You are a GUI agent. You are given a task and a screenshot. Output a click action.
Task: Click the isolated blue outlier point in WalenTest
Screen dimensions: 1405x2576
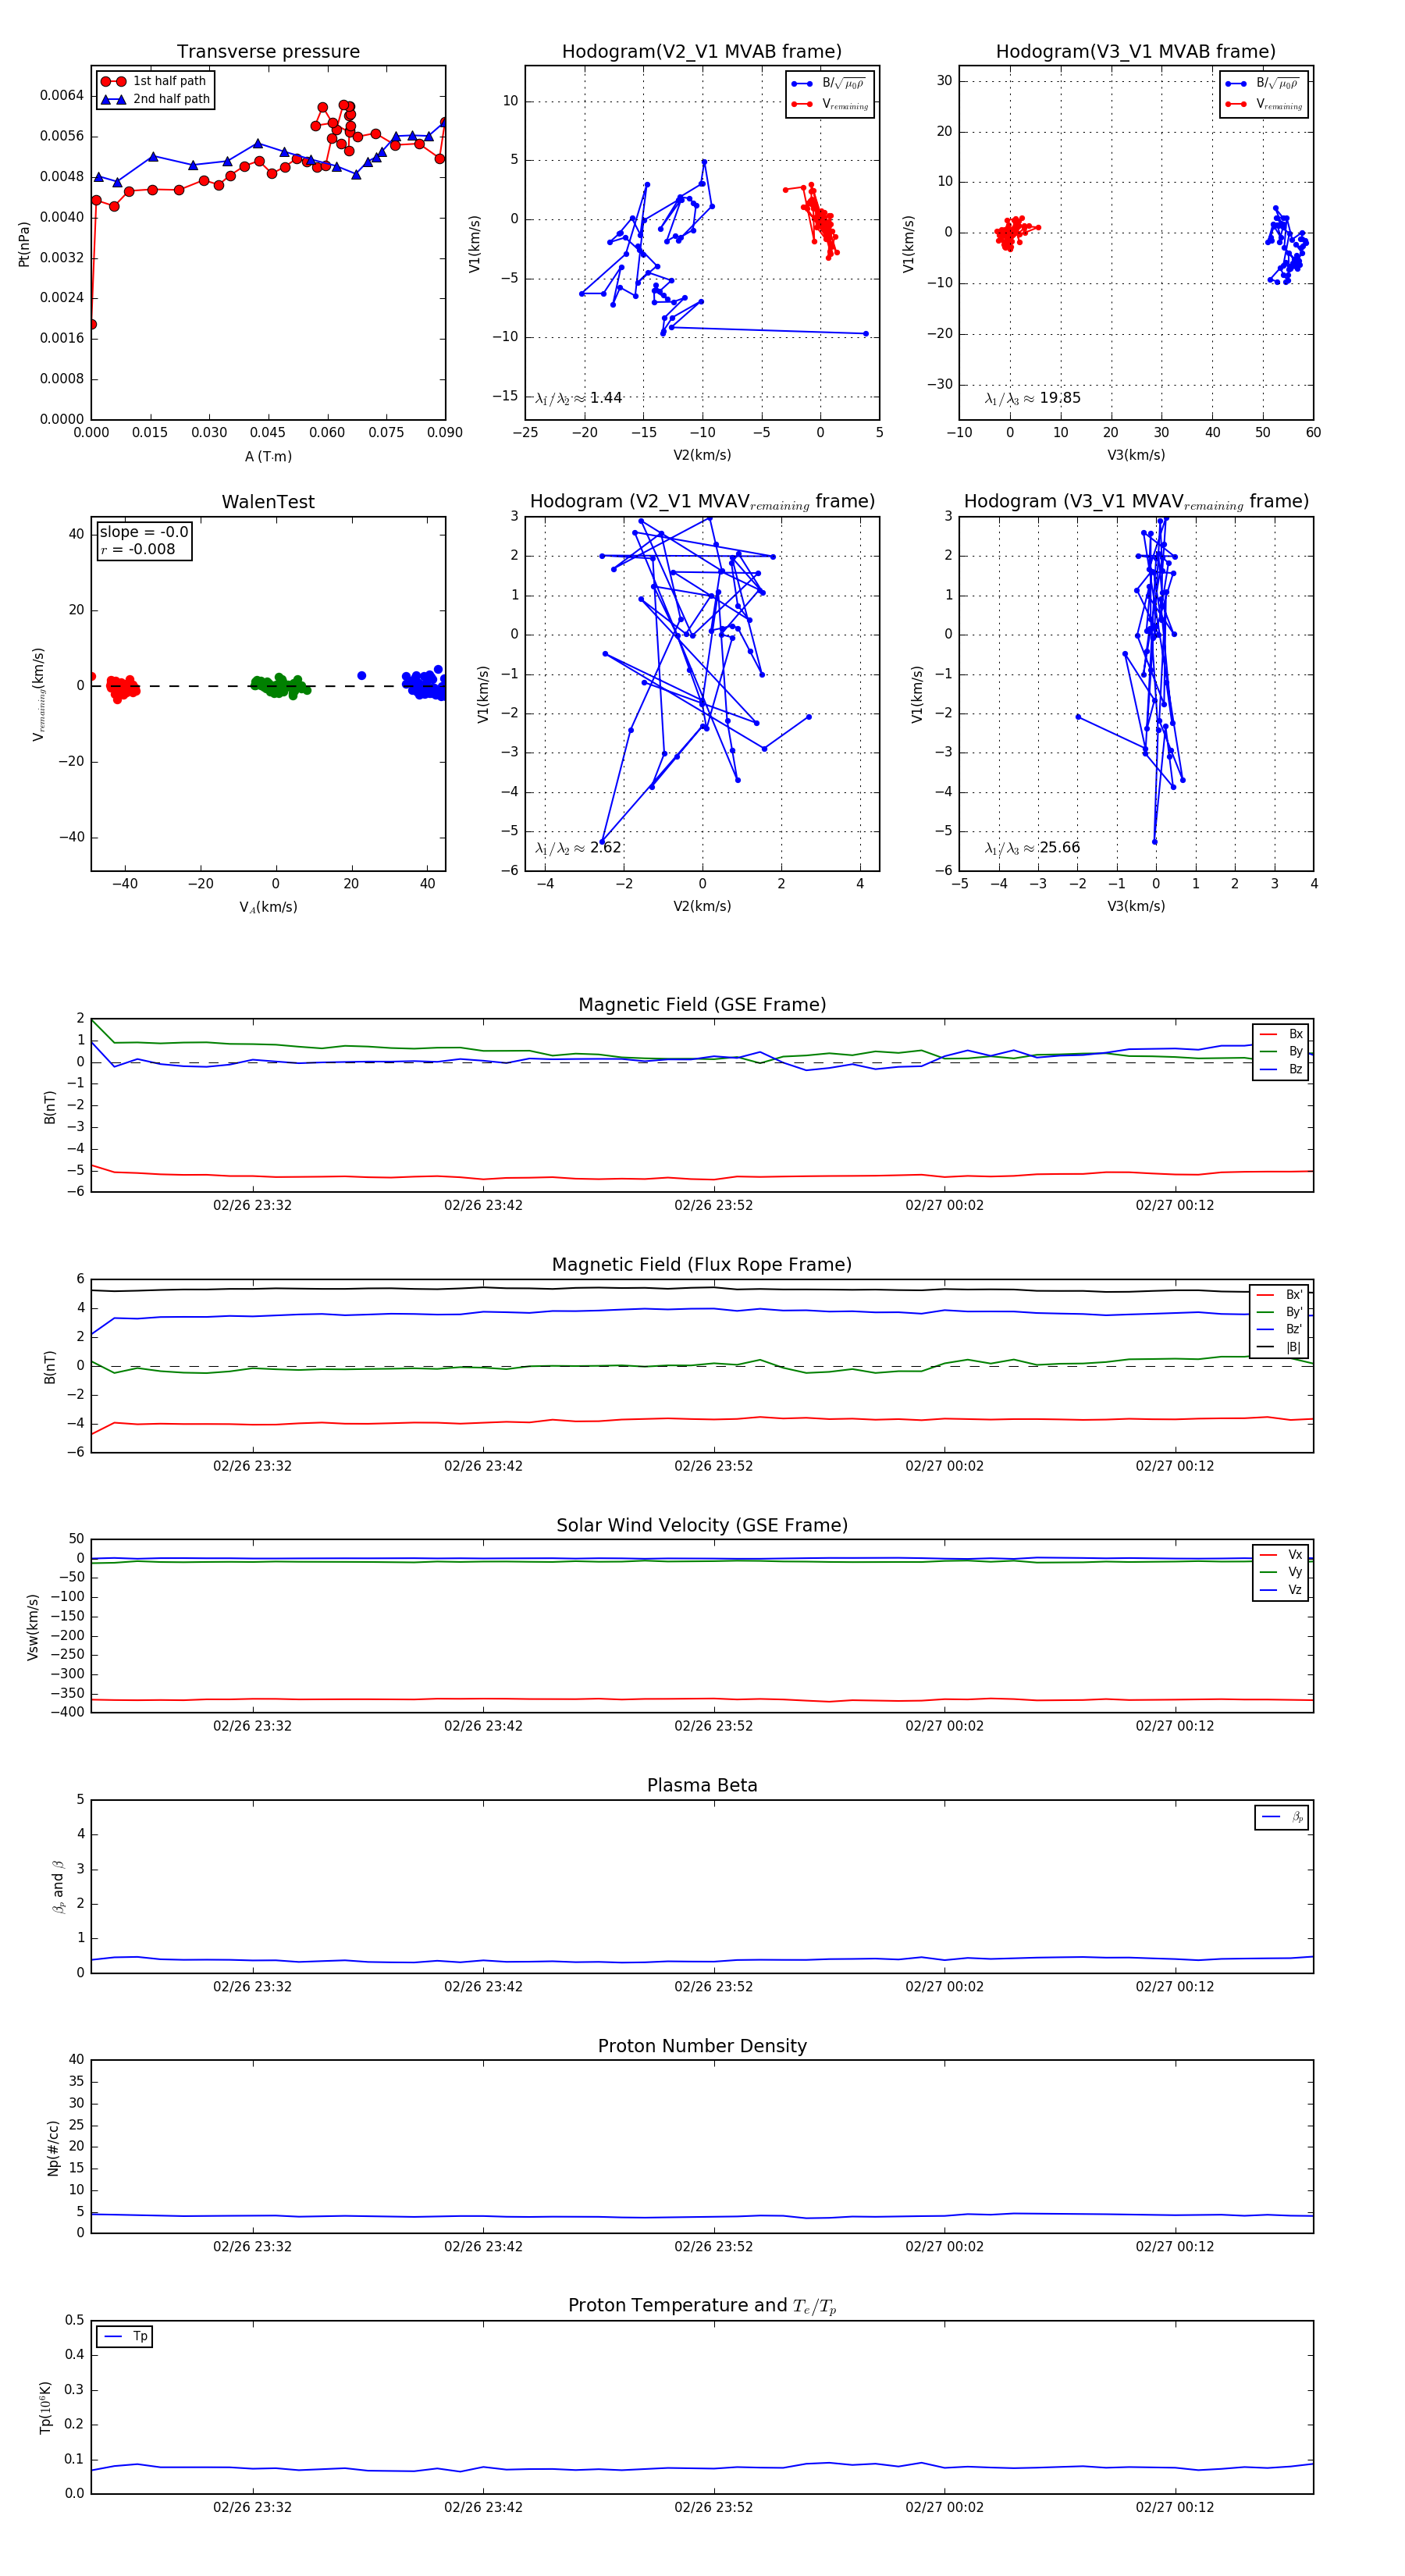click(362, 676)
